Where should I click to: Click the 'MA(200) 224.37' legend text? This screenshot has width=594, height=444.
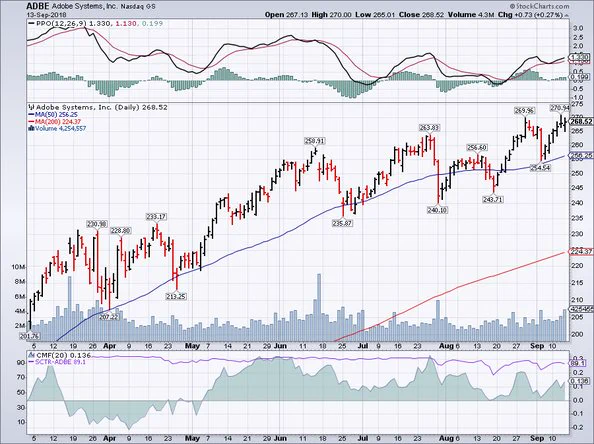coord(58,122)
